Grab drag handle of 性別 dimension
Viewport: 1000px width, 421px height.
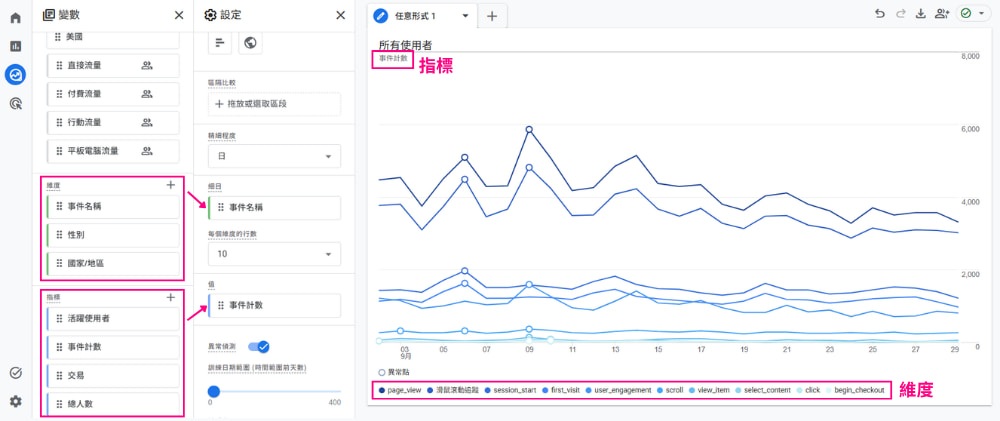pyautogui.click(x=59, y=235)
